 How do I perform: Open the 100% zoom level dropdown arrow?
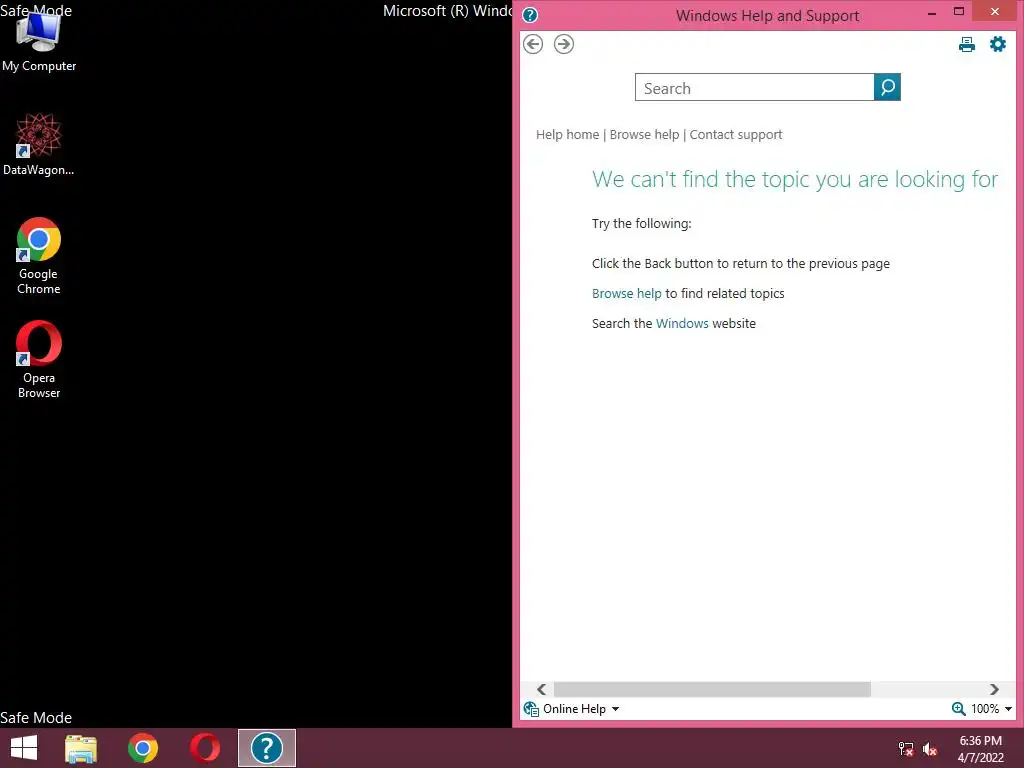tap(1008, 709)
